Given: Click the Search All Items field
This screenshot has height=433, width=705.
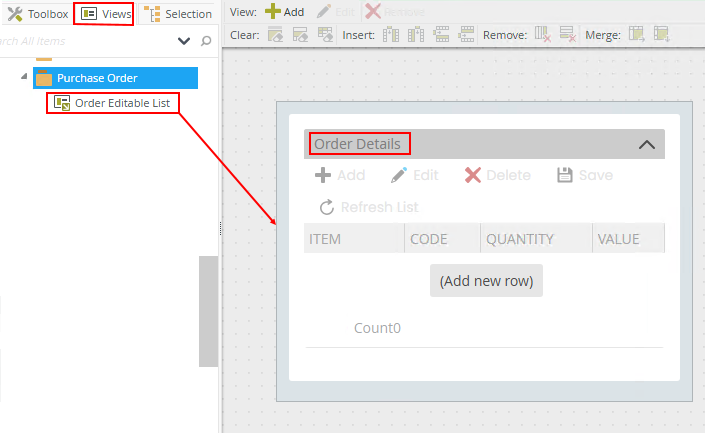Looking at the screenshot, I should coord(85,41).
